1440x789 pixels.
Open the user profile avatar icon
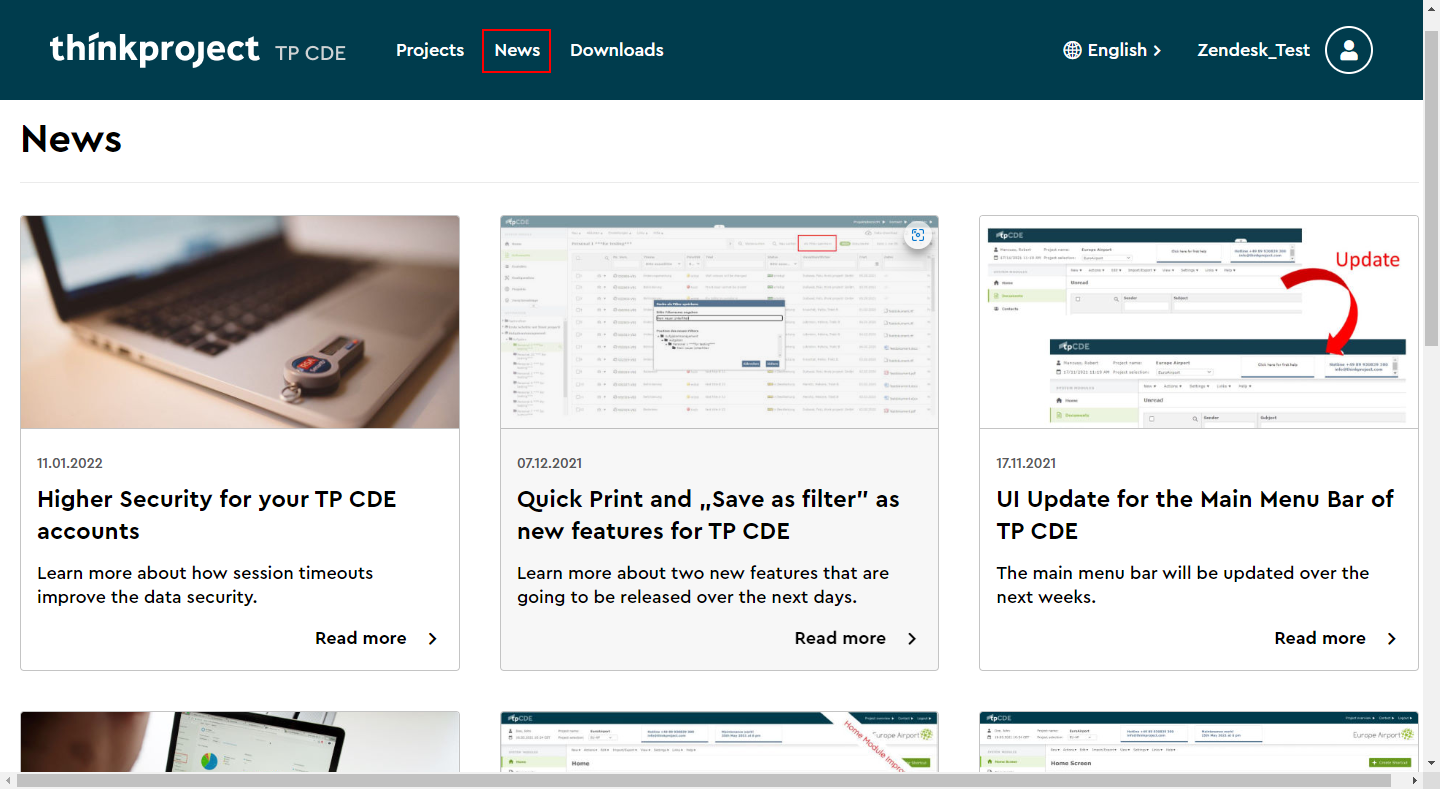click(1348, 50)
